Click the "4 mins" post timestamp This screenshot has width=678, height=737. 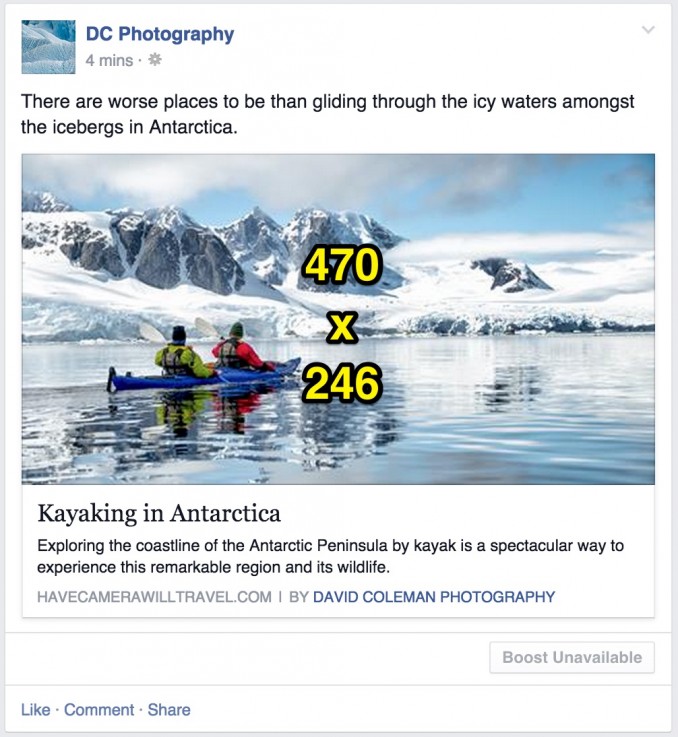click(x=108, y=60)
